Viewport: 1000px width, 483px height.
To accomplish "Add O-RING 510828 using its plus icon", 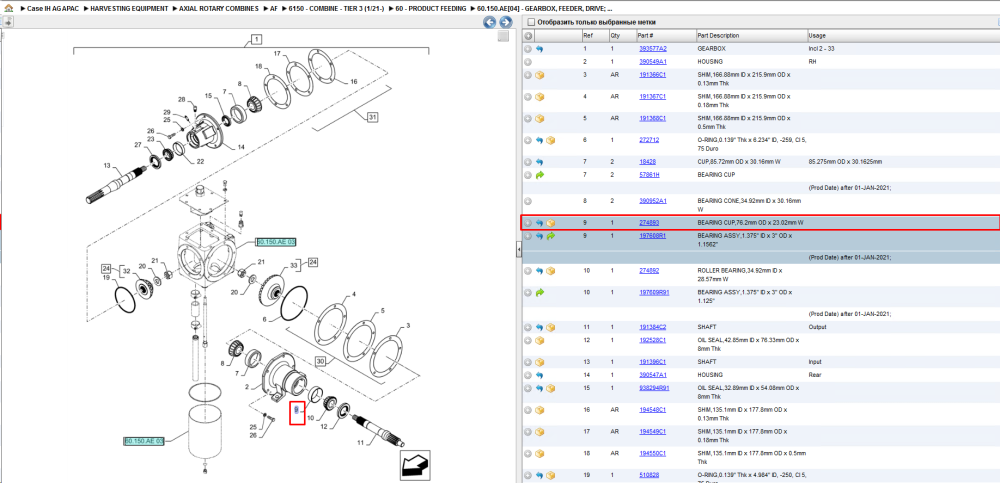I will coord(528,475).
